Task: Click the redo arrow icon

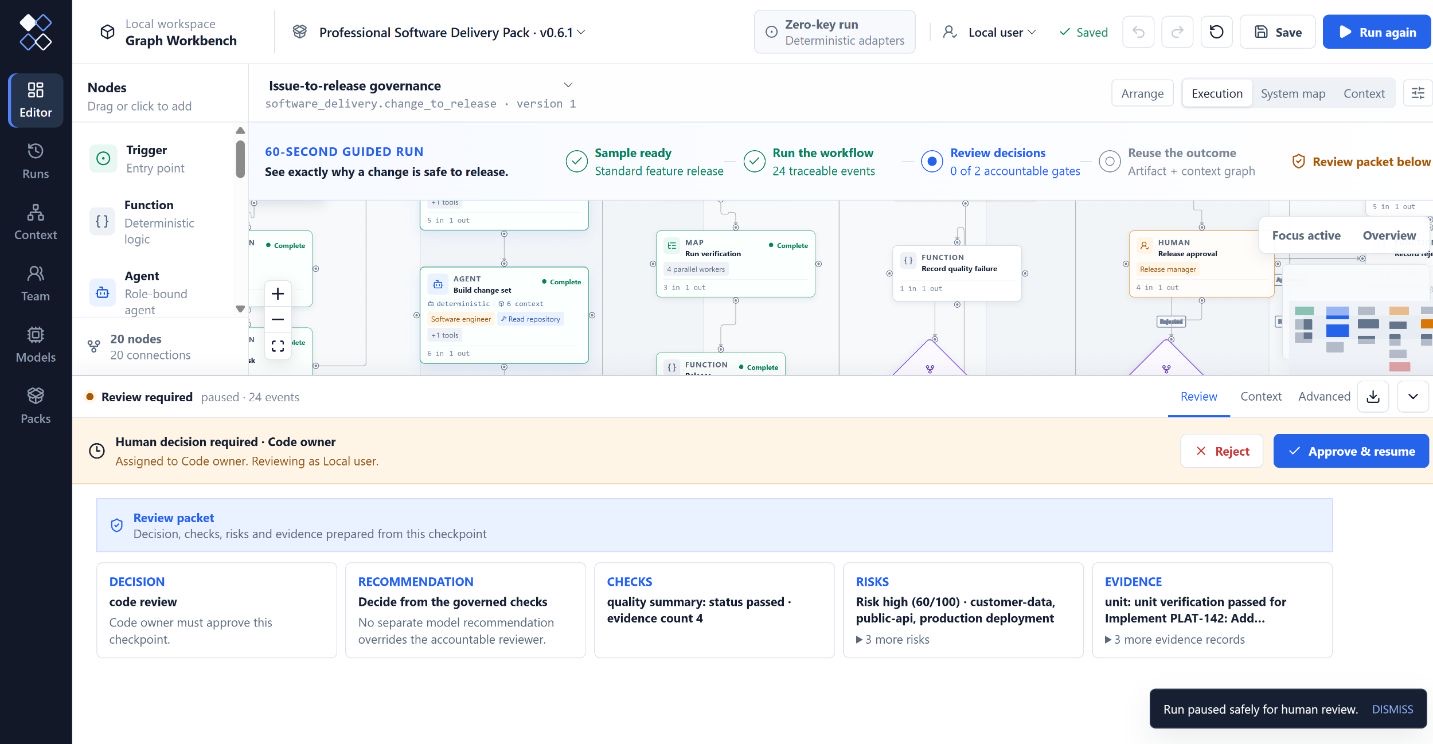Action: coord(1177,32)
